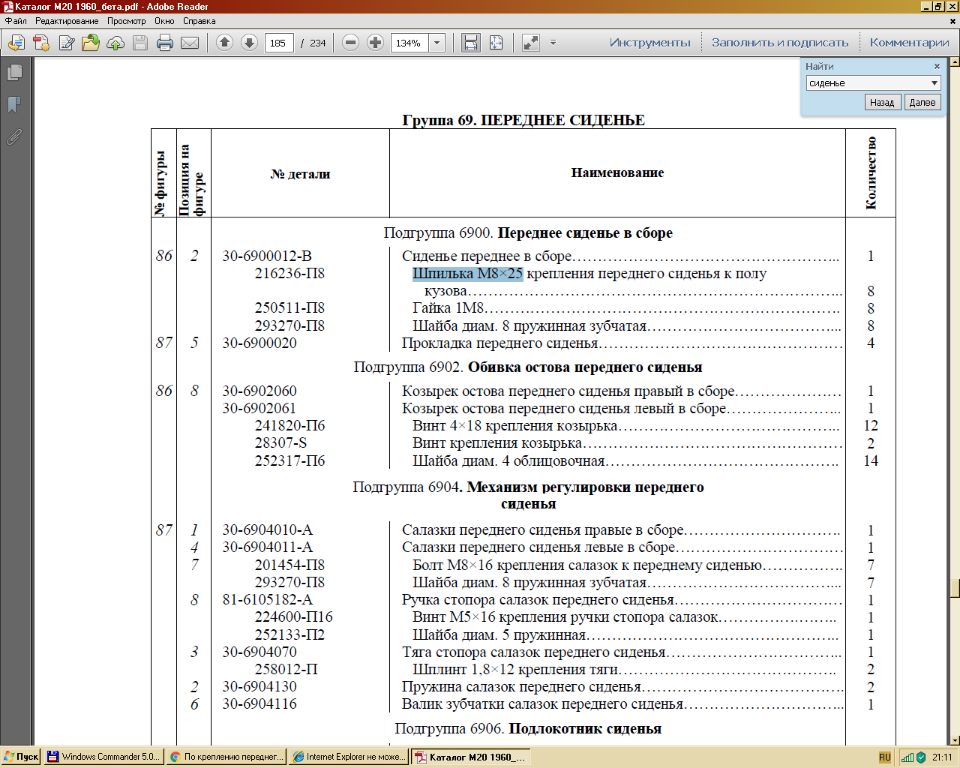Open the toolbar customize small dropdown arrow
The width and height of the screenshot is (960, 768).
coord(553,43)
